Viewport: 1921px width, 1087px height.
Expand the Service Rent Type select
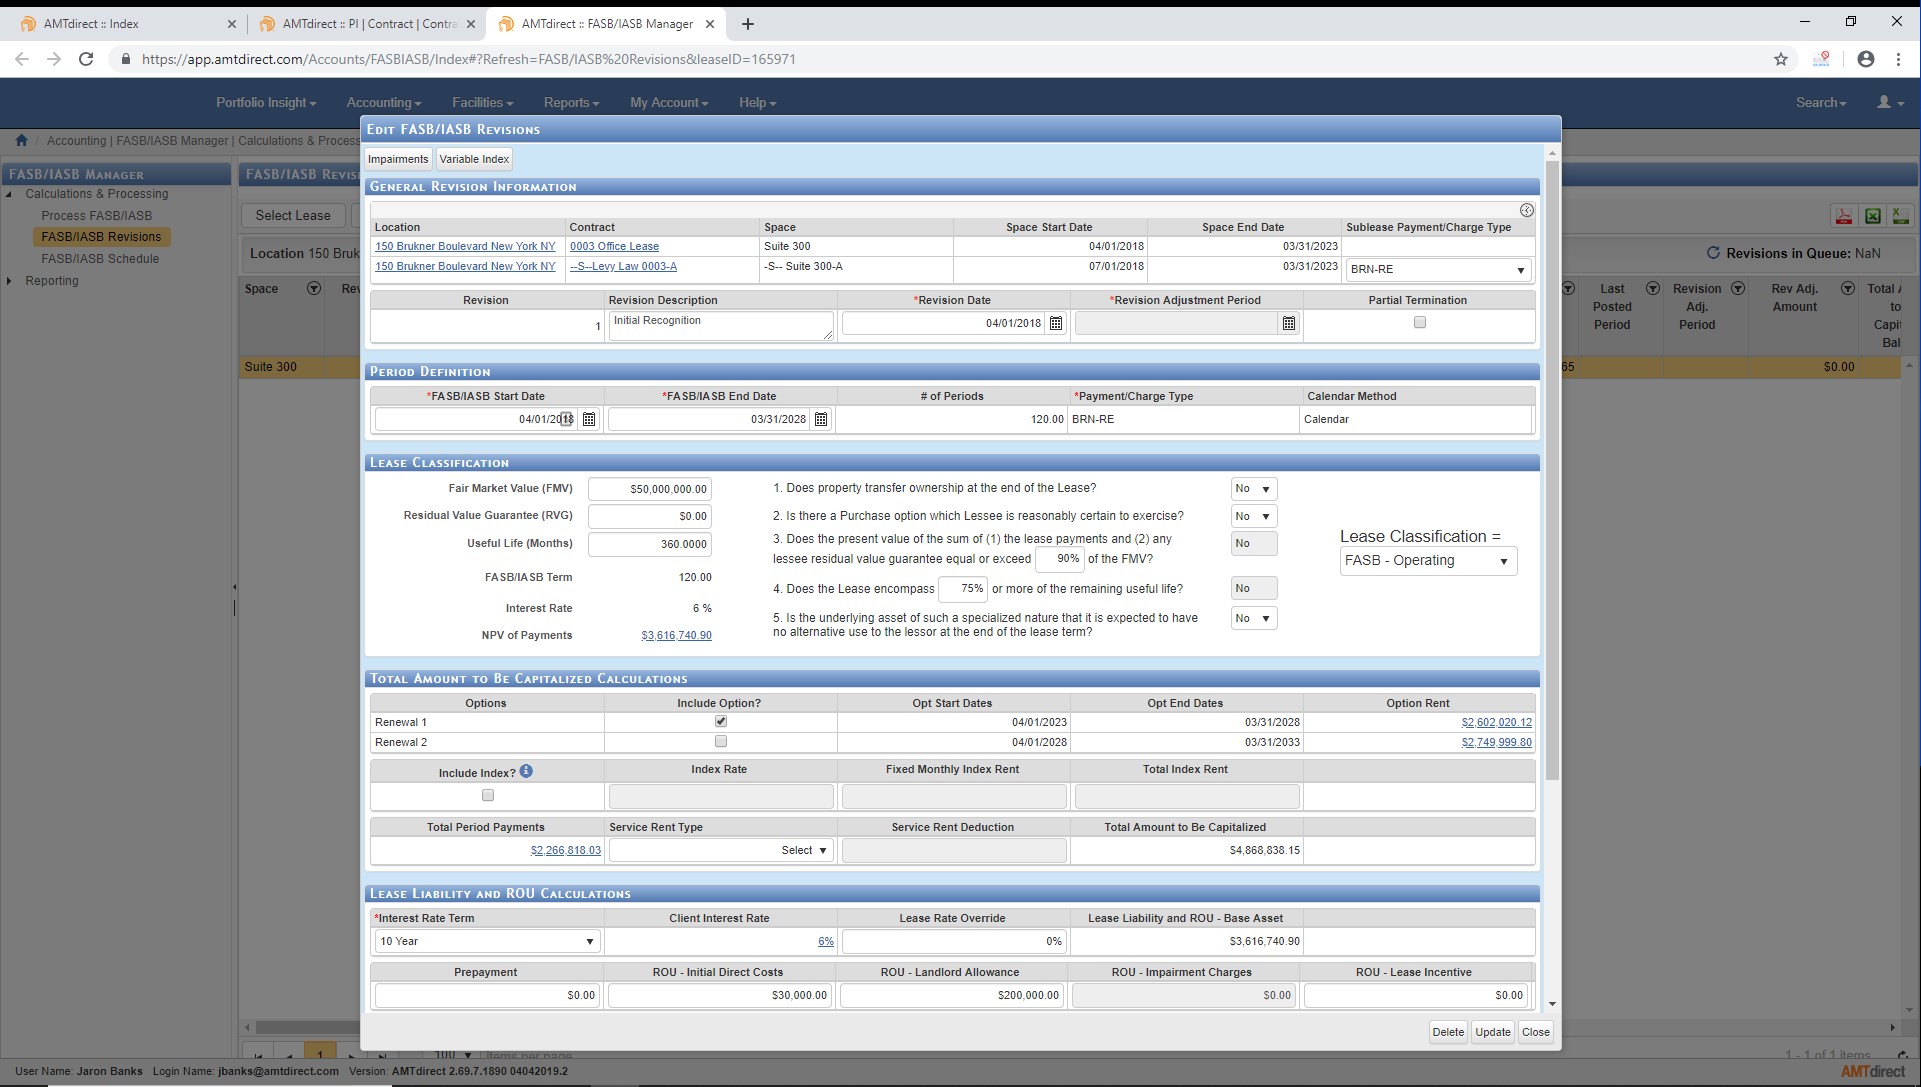pos(720,850)
